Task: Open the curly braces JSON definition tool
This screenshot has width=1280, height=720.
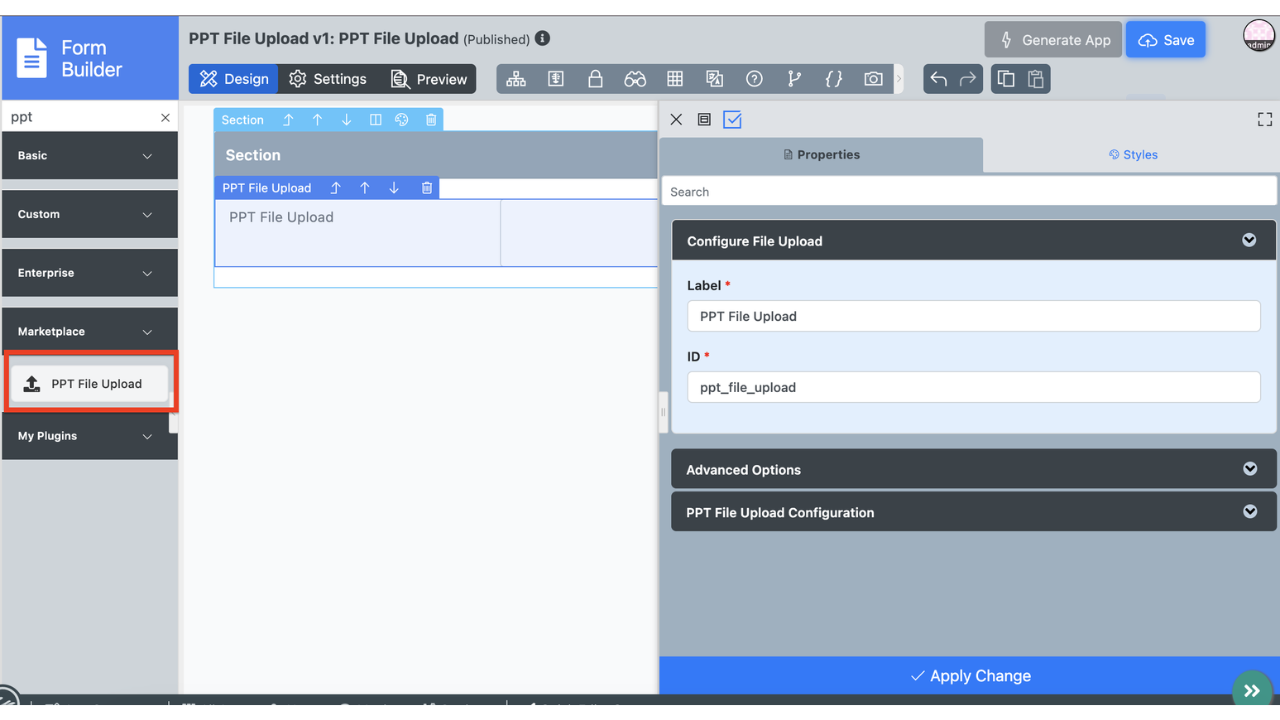Action: tap(833, 79)
